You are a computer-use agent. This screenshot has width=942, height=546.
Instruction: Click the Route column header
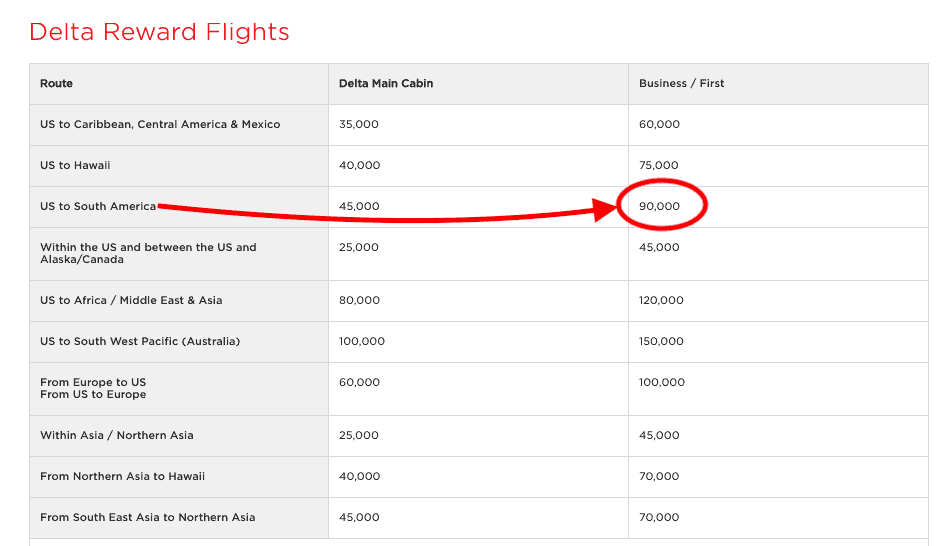pos(57,83)
